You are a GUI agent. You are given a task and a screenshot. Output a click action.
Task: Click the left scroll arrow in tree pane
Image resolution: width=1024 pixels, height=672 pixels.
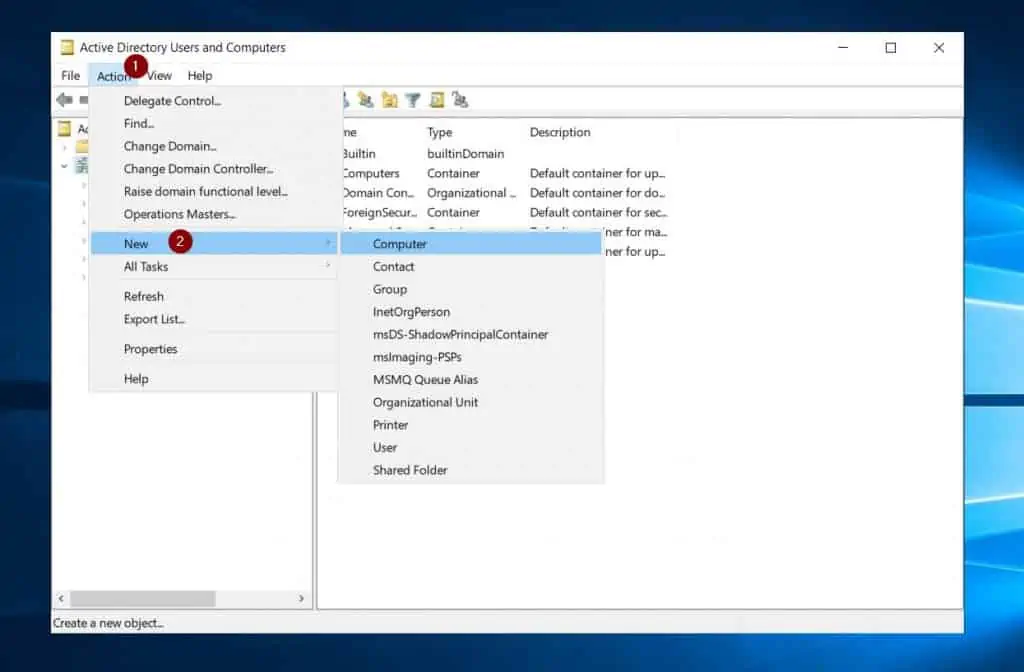[x=61, y=598]
